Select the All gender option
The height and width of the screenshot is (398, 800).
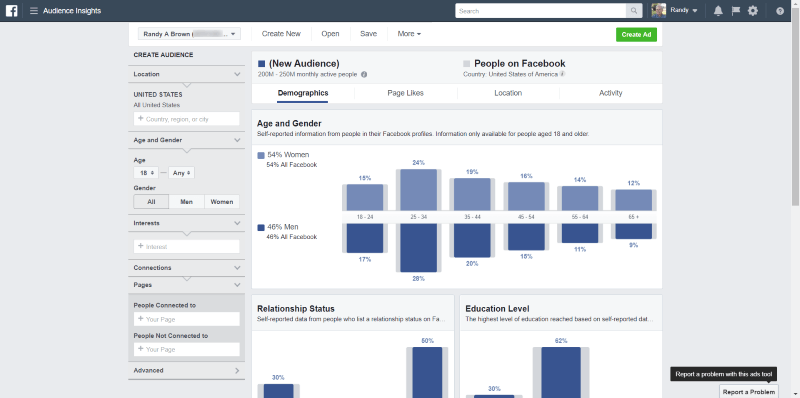click(152, 202)
